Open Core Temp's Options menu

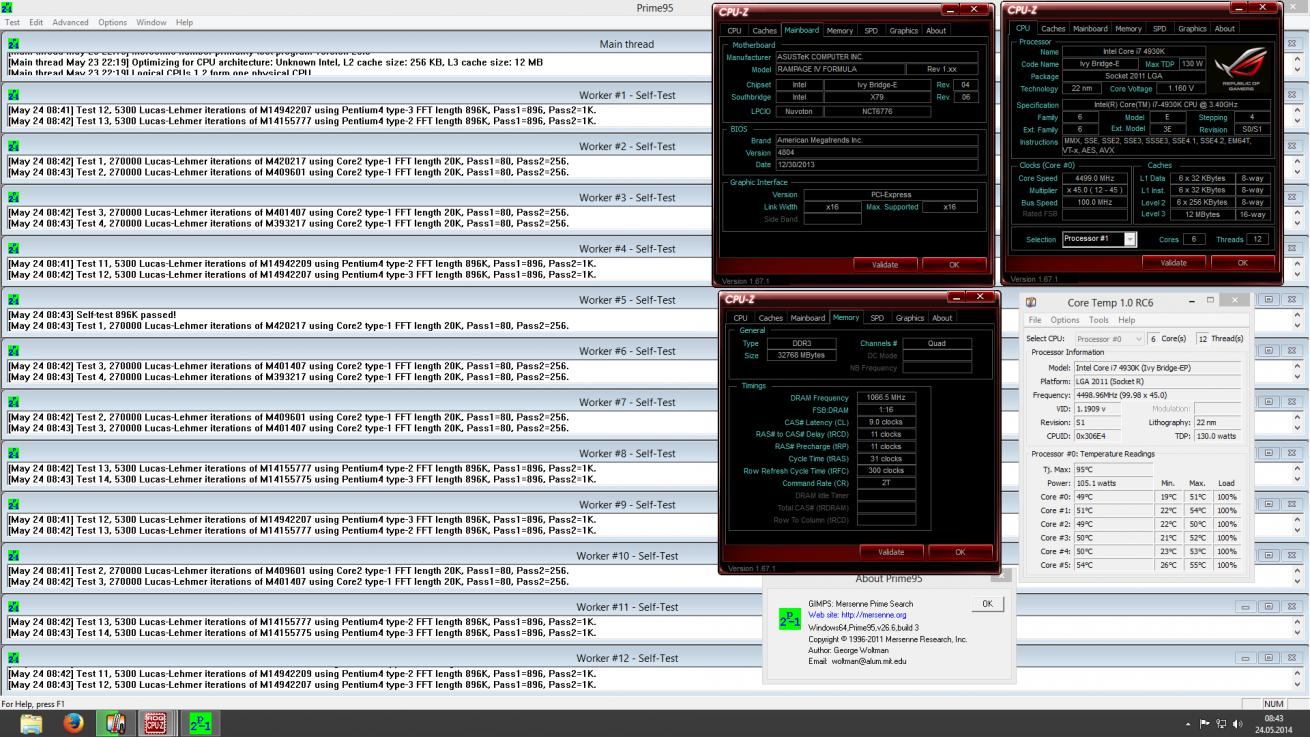[1064, 320]
